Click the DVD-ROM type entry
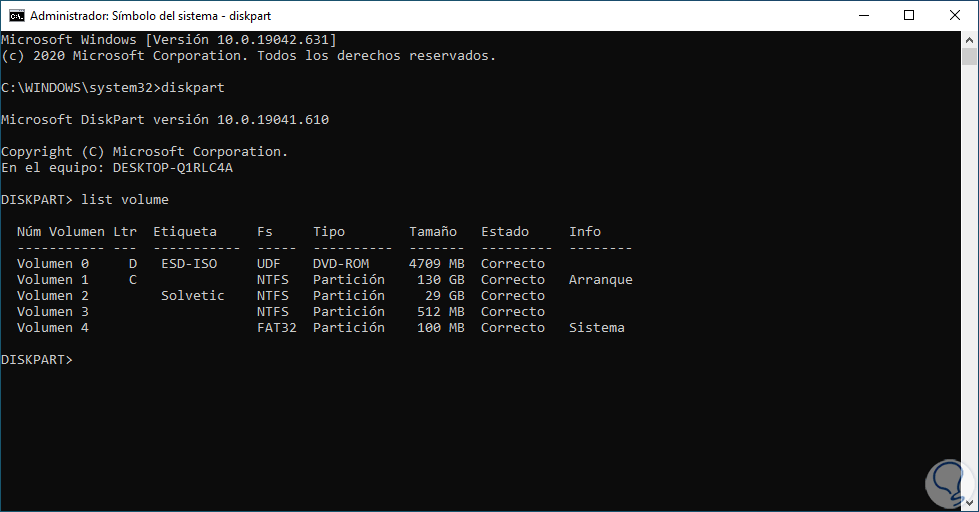 click(x=341, y=263)
